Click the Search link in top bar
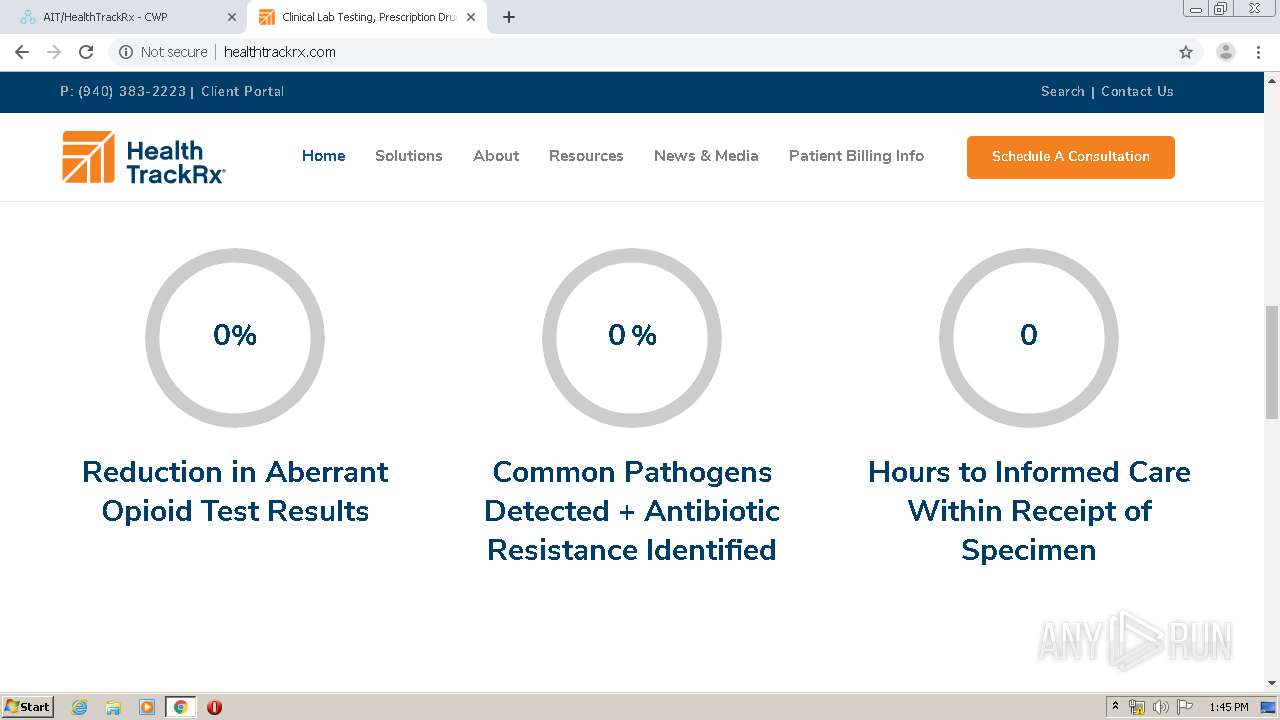1280x720 pixels. [1062, 91]
